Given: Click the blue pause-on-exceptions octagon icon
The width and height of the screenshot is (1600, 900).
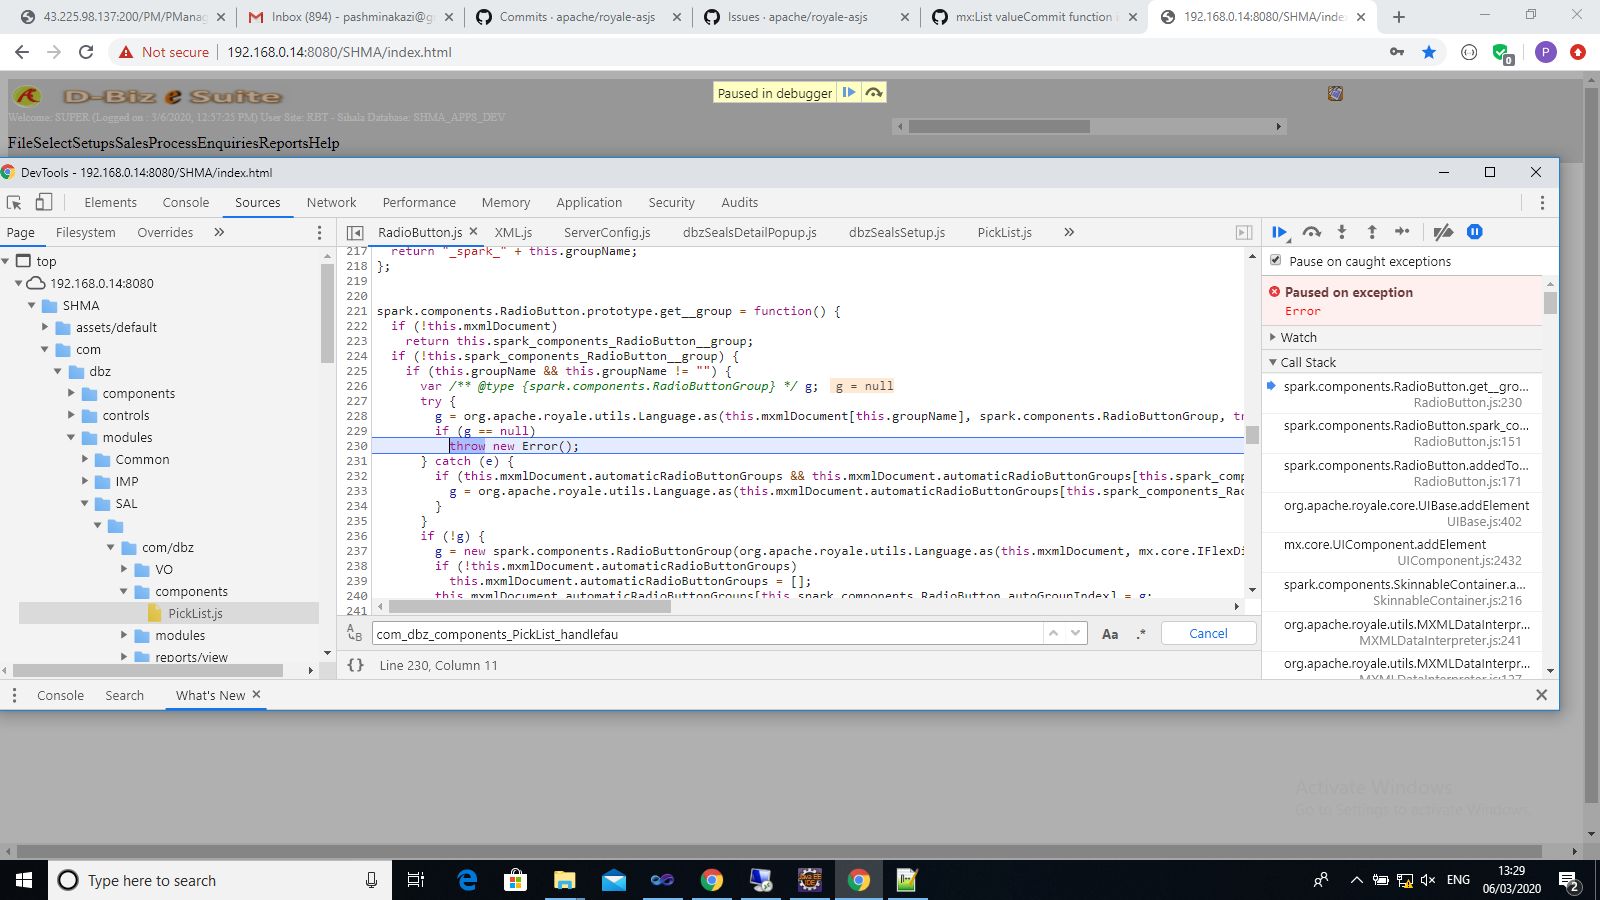Looking at the screenshot, I should click(1475, 231).
